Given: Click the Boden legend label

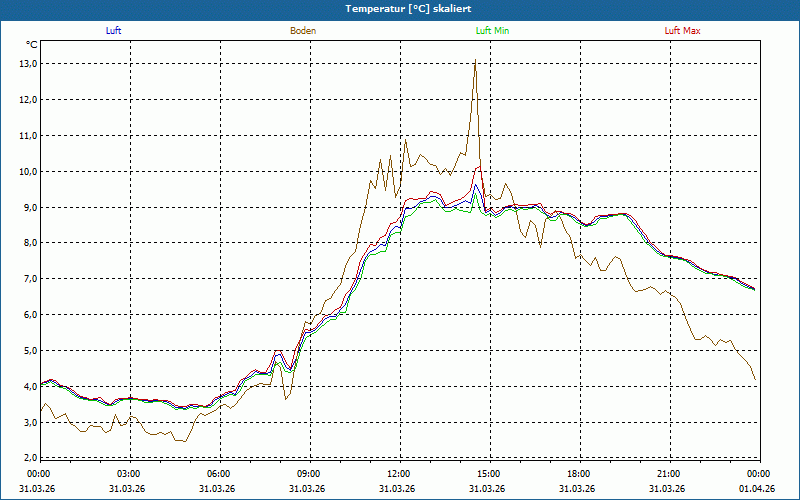Looking at the screenshot, I should coord(303,31).
